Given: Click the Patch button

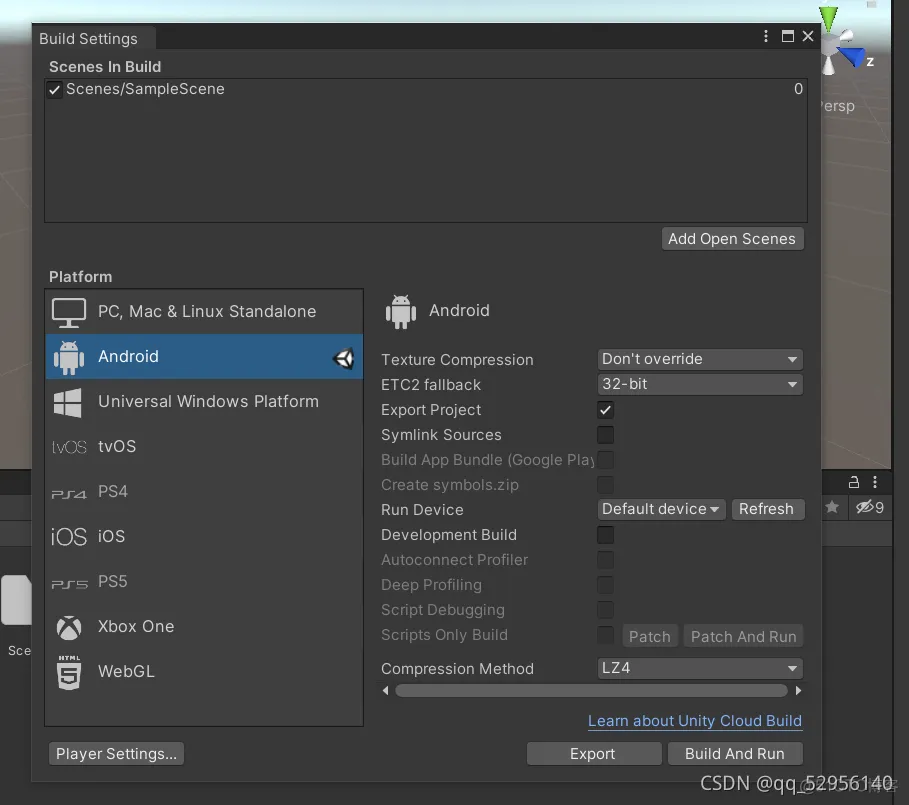Looking at the screenshot, I should coord(650,636).
